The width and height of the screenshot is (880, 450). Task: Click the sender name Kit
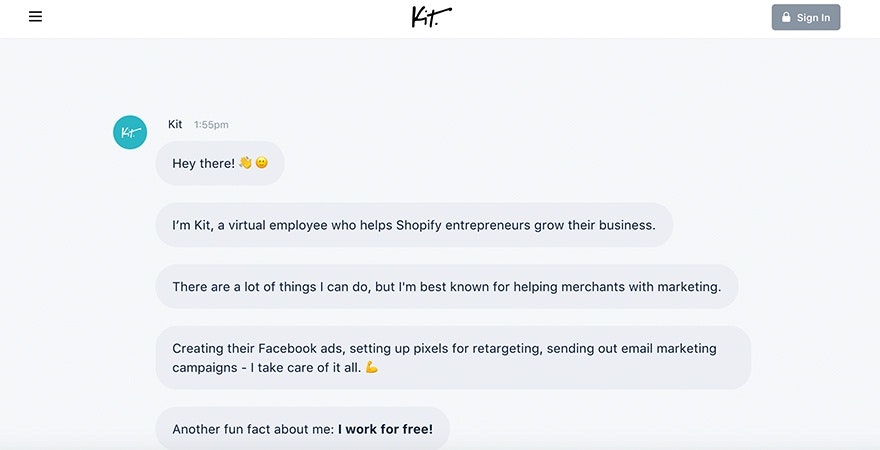(x=175, y=124)
